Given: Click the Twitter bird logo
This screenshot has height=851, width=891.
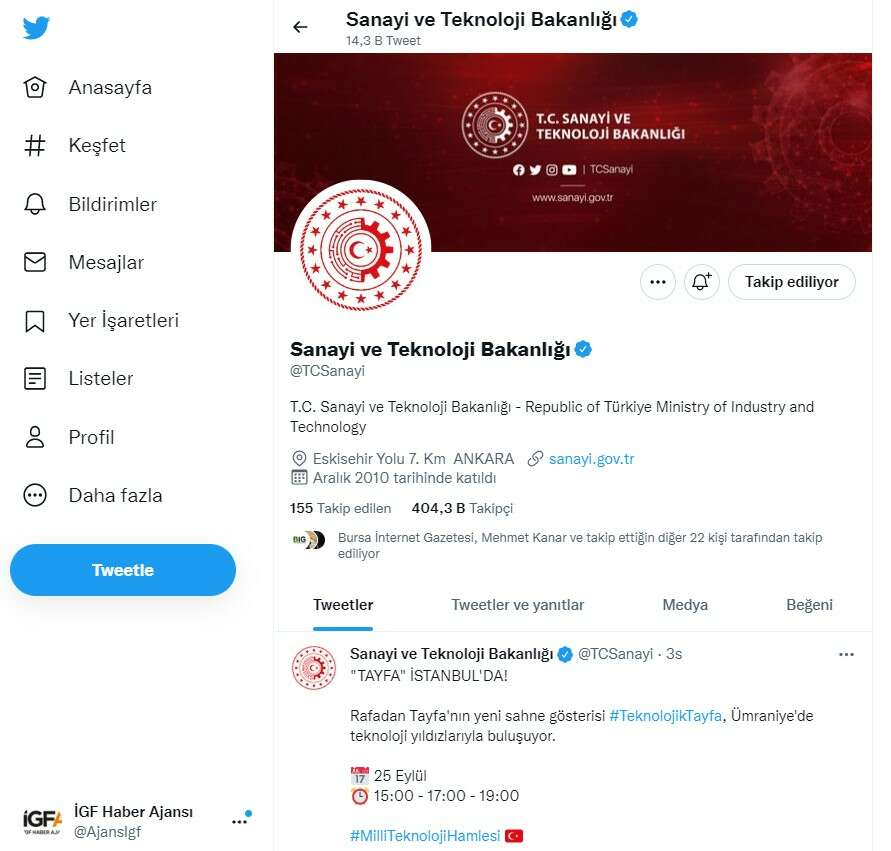Looking at the screenshot, I should [x=36, y=28].
